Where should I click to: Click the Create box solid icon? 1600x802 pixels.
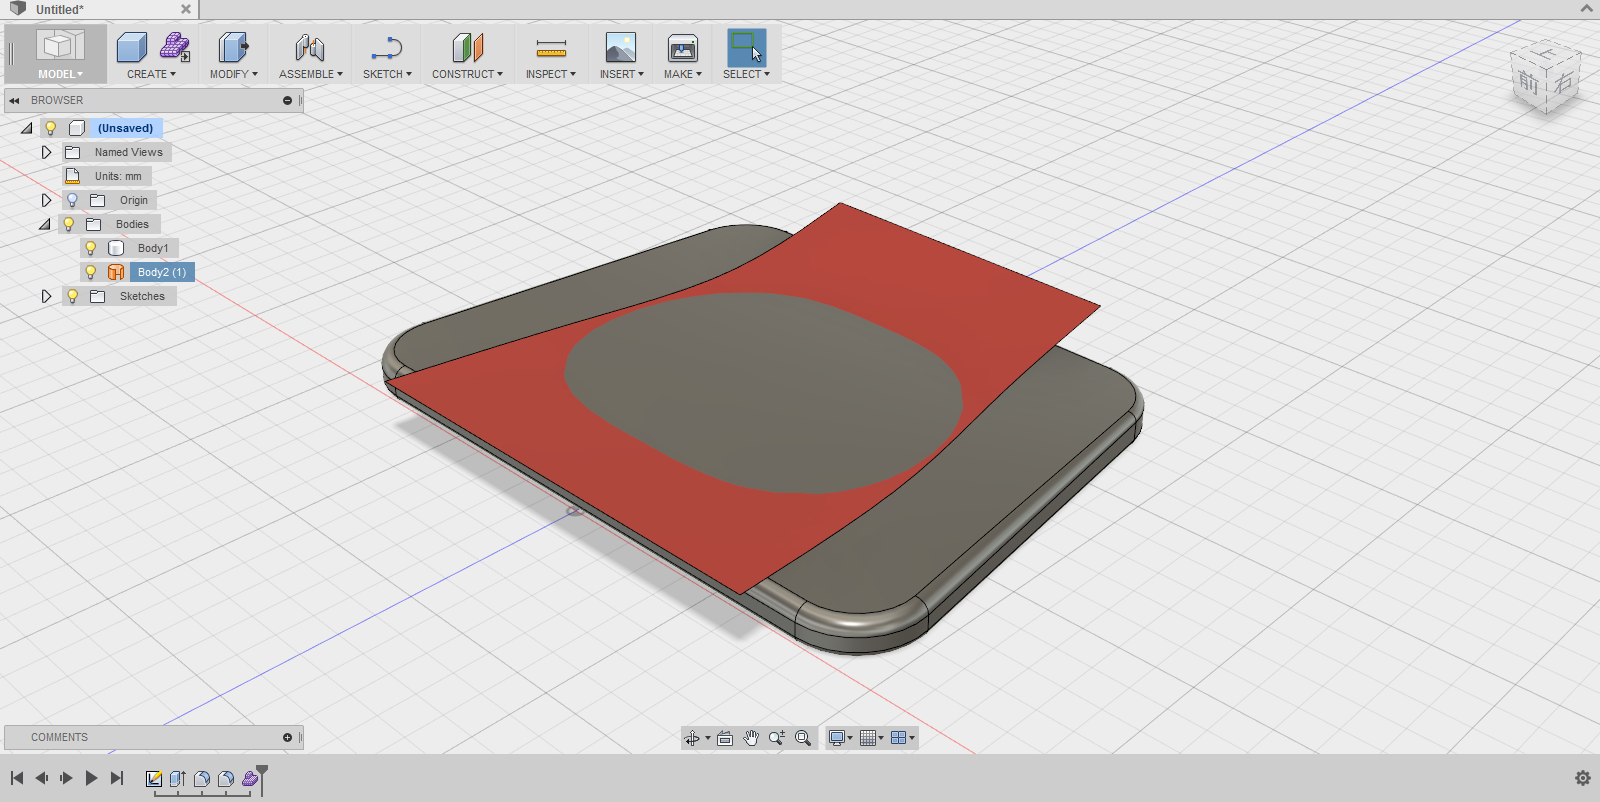132,47
